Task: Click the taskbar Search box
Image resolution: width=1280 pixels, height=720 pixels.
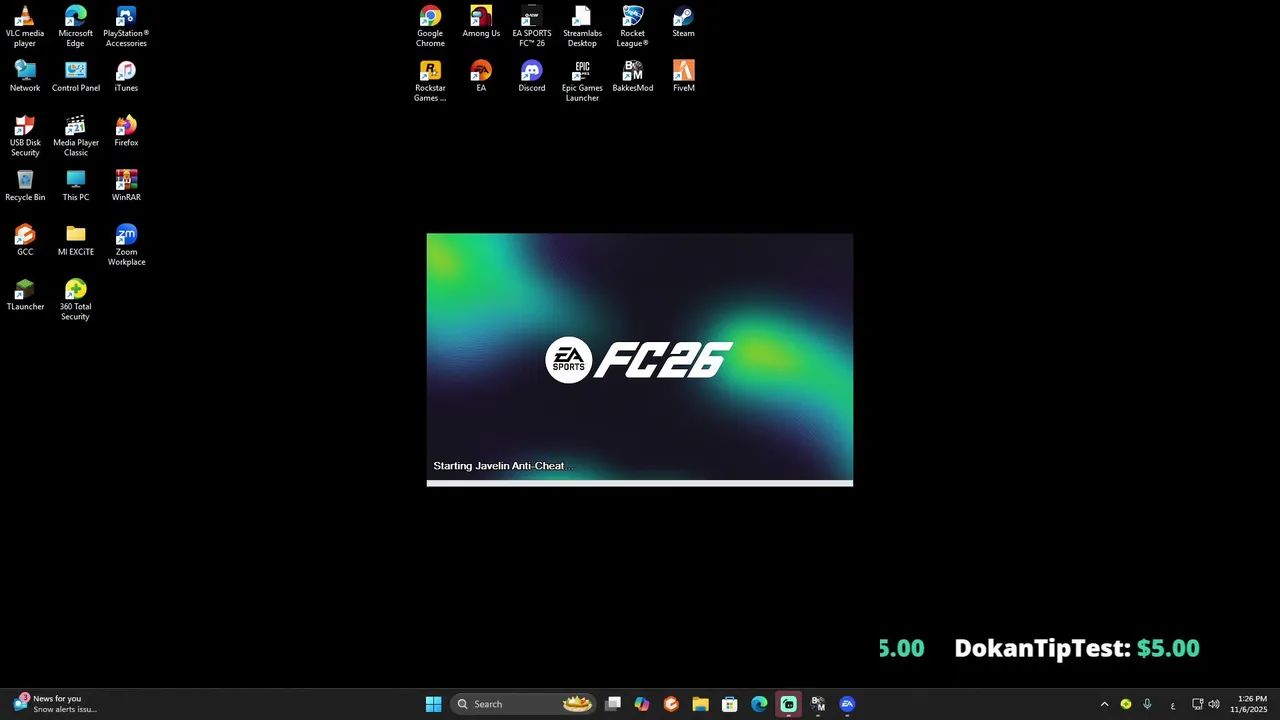Action: coord(524,704)
